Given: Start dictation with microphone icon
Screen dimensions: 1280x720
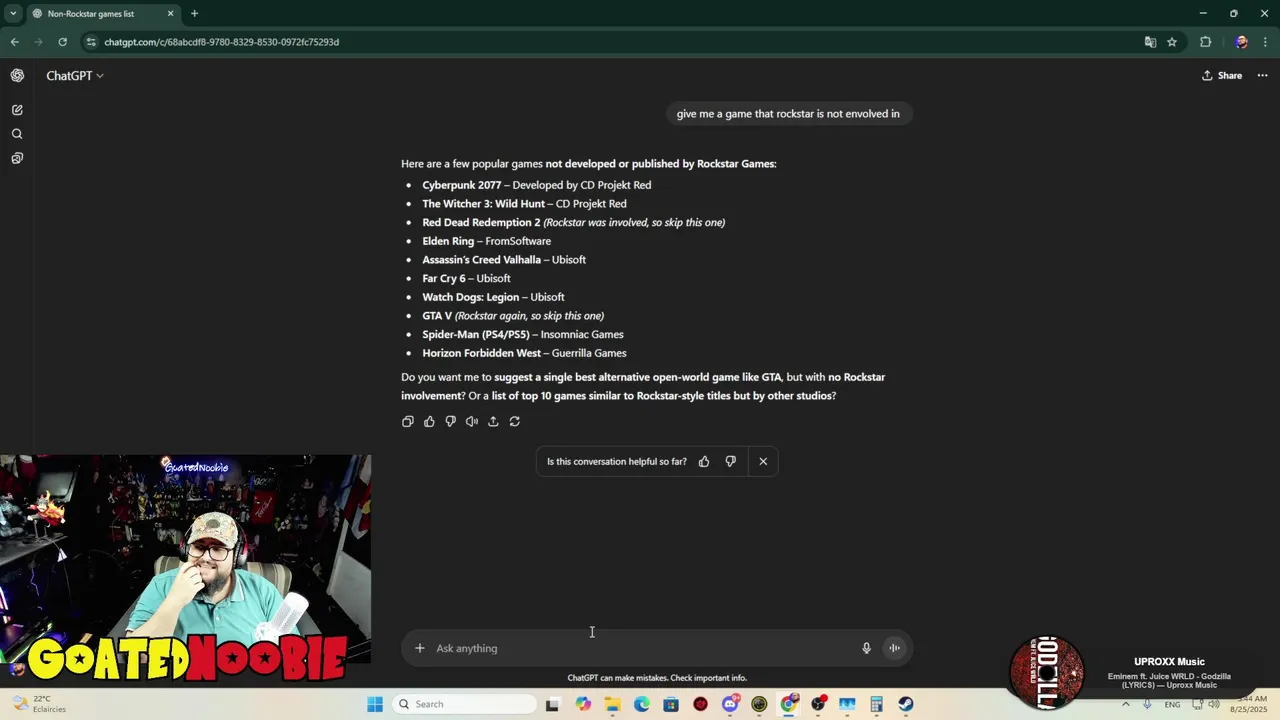Looking at the screenshot, I should pos(867,648).
